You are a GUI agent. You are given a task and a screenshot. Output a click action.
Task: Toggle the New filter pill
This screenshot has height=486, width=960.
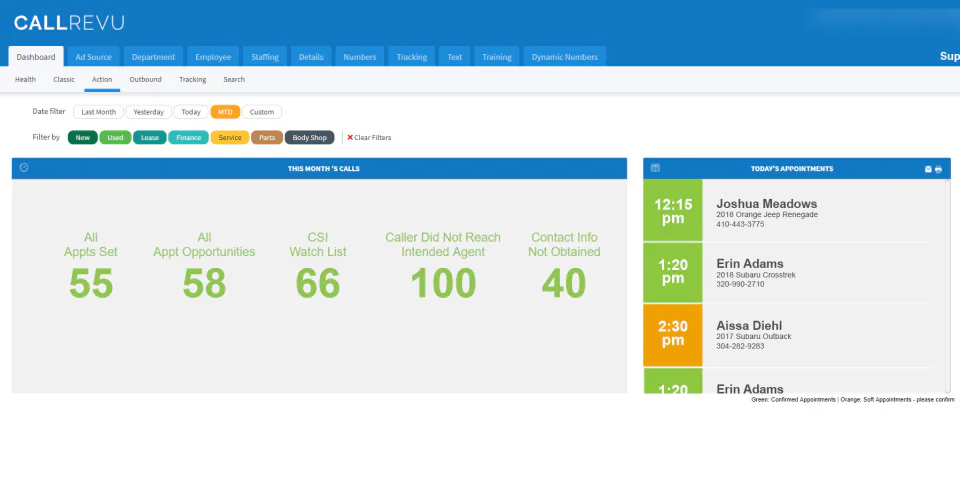(x=83, y=138)
